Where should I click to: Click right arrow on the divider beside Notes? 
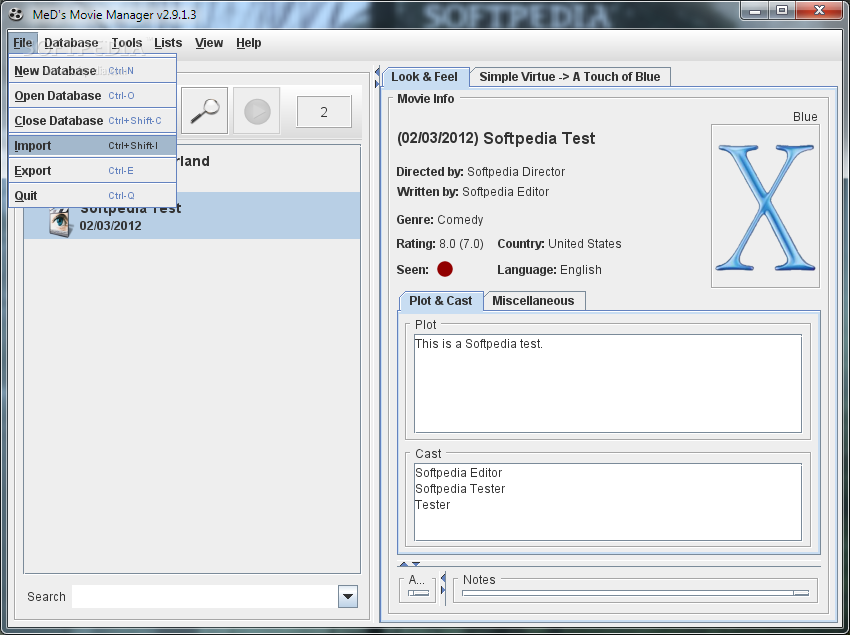443,590
